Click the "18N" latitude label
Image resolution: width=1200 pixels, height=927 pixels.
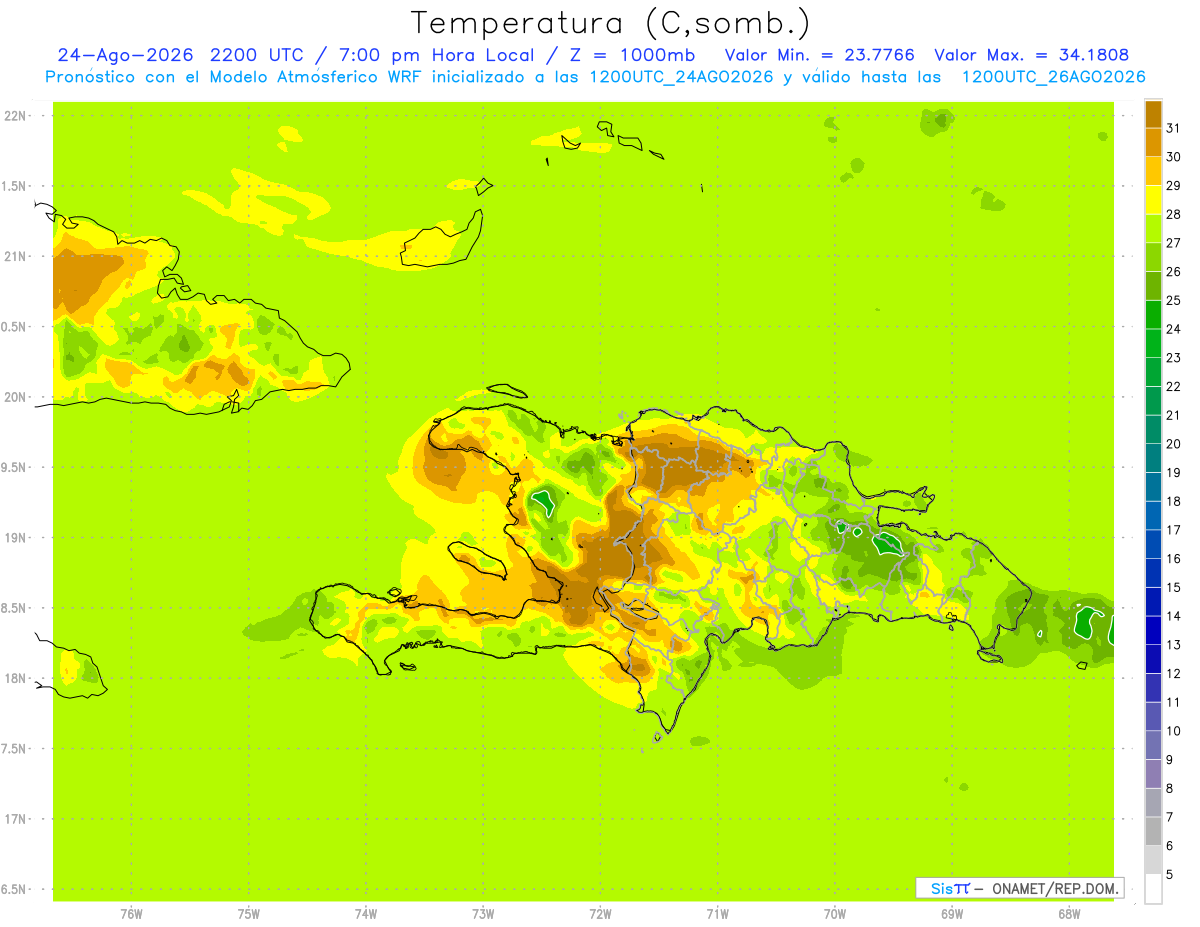16,678
